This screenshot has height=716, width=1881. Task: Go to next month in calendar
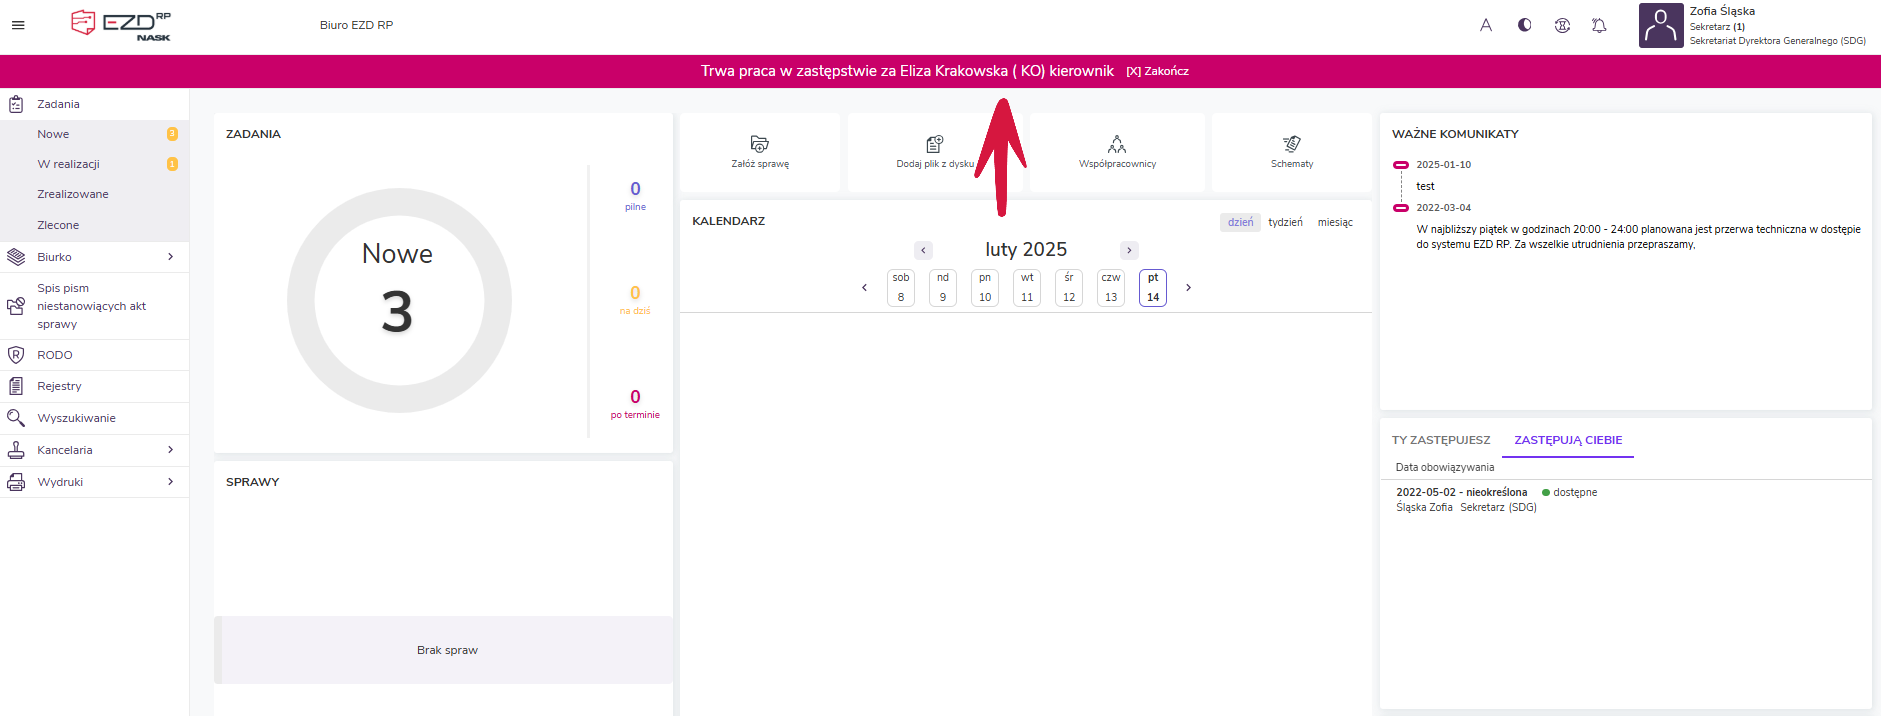pyautogui.click(x=1129, y=250)
